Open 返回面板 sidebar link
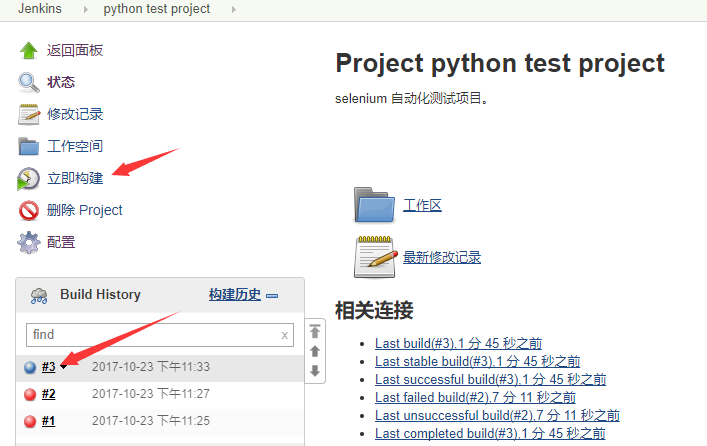This screenshot has height=446, width=707. [75, 50]
